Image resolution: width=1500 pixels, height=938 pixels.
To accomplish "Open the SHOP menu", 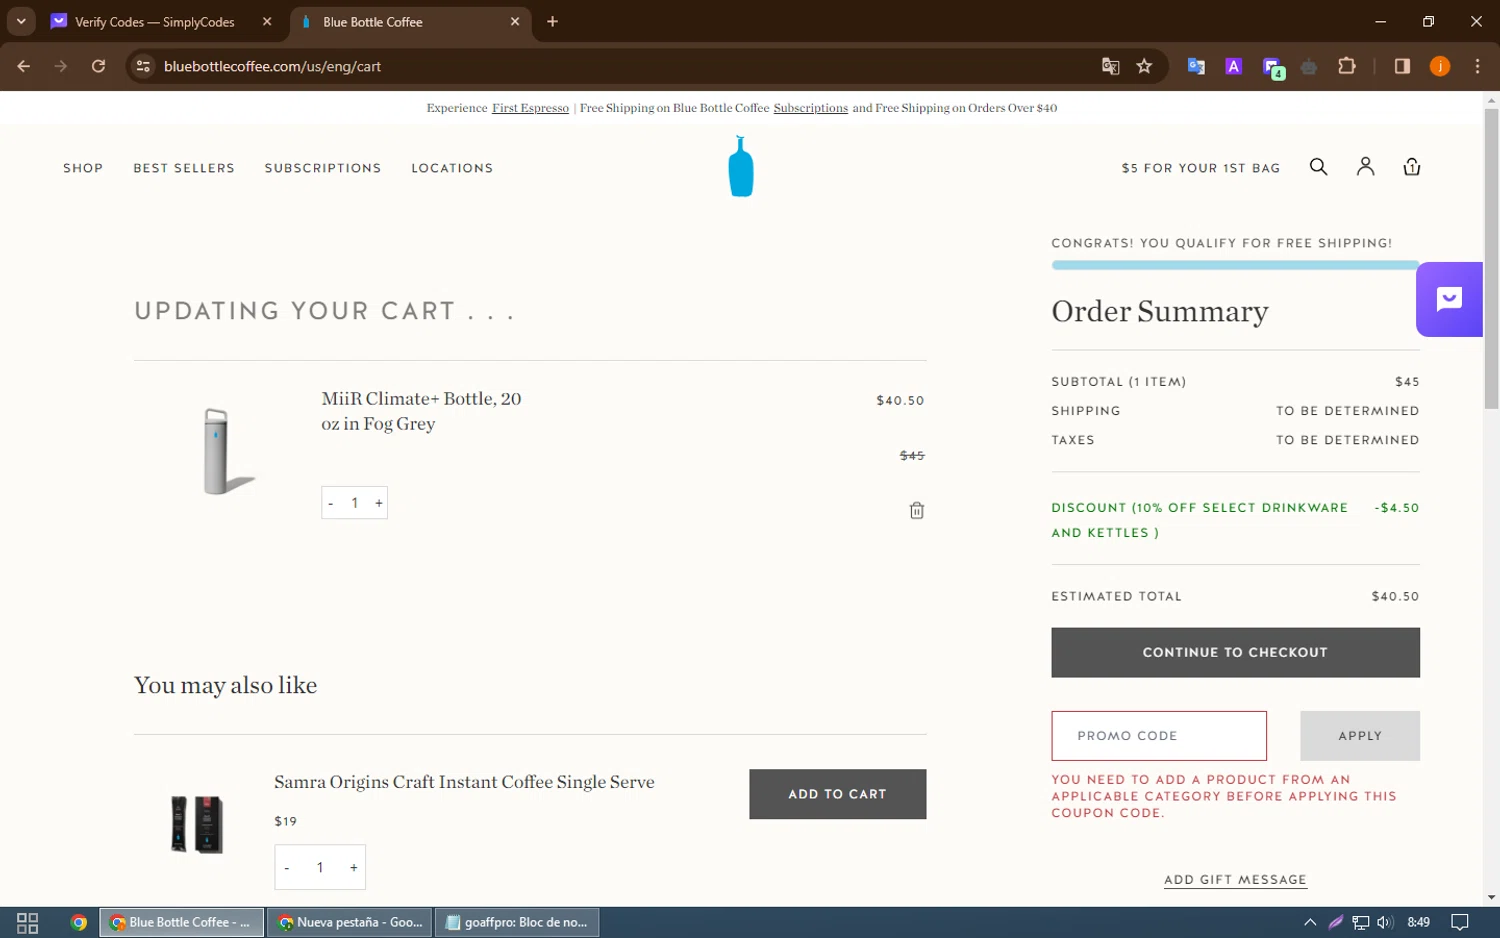I will (83, 168).
